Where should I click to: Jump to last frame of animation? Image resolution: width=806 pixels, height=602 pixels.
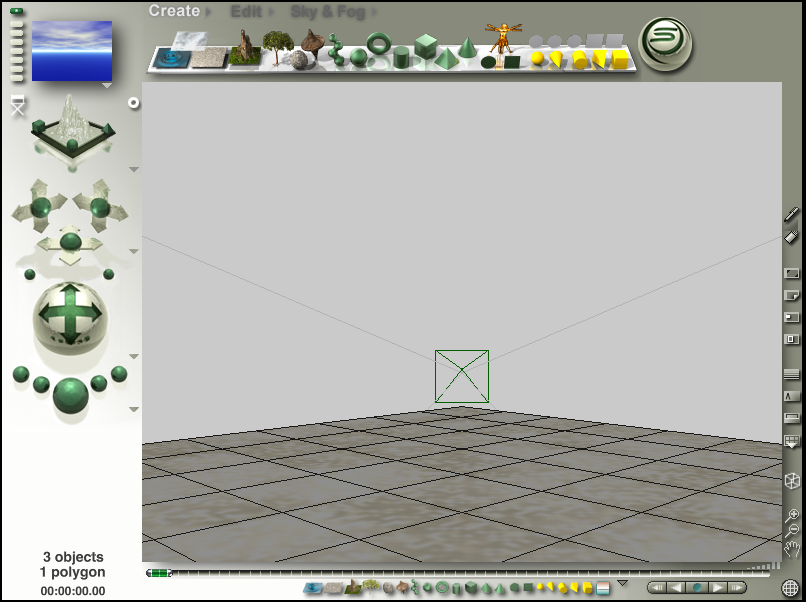737,587
